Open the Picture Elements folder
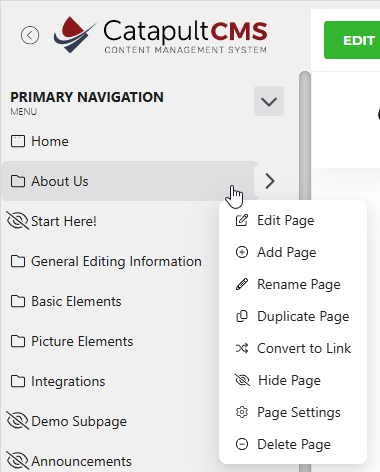Screen dimensions: 380x472 click(x=72, y=341)
